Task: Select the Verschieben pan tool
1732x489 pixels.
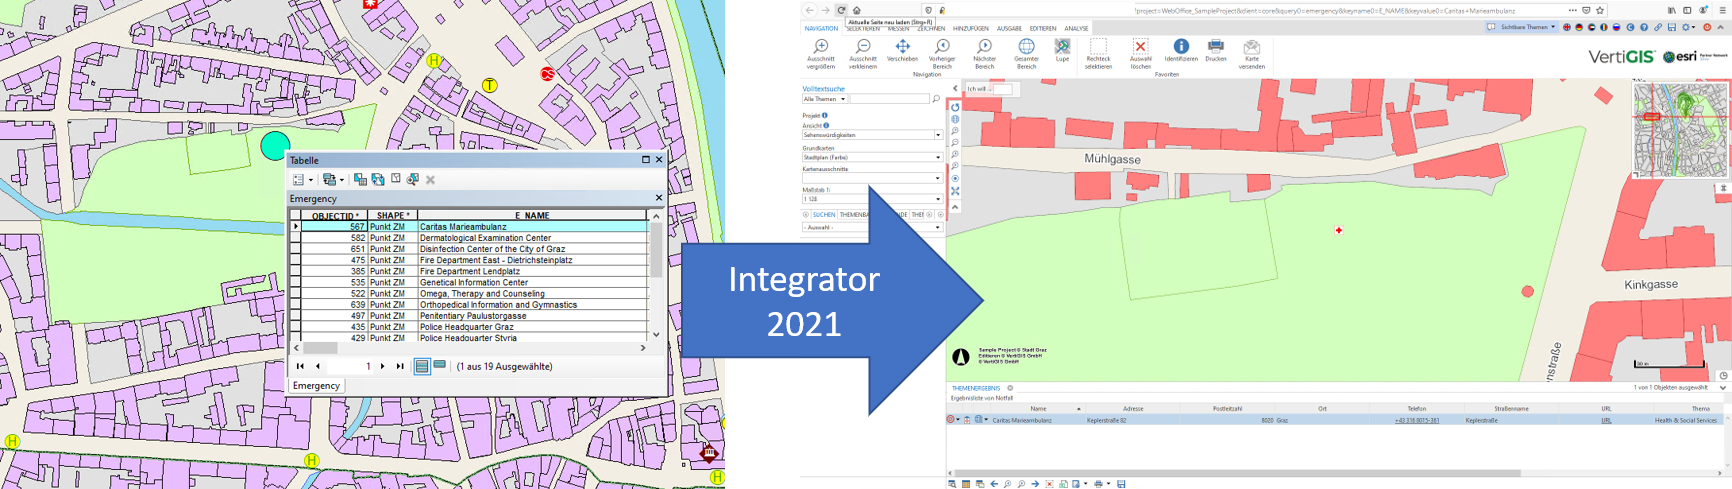Action: tap(902, 48)
